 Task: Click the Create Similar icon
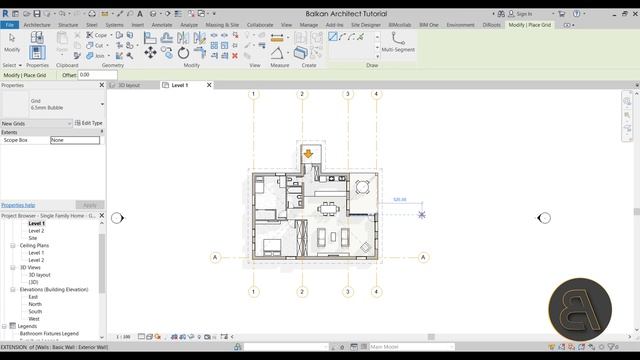coord(300,53)
